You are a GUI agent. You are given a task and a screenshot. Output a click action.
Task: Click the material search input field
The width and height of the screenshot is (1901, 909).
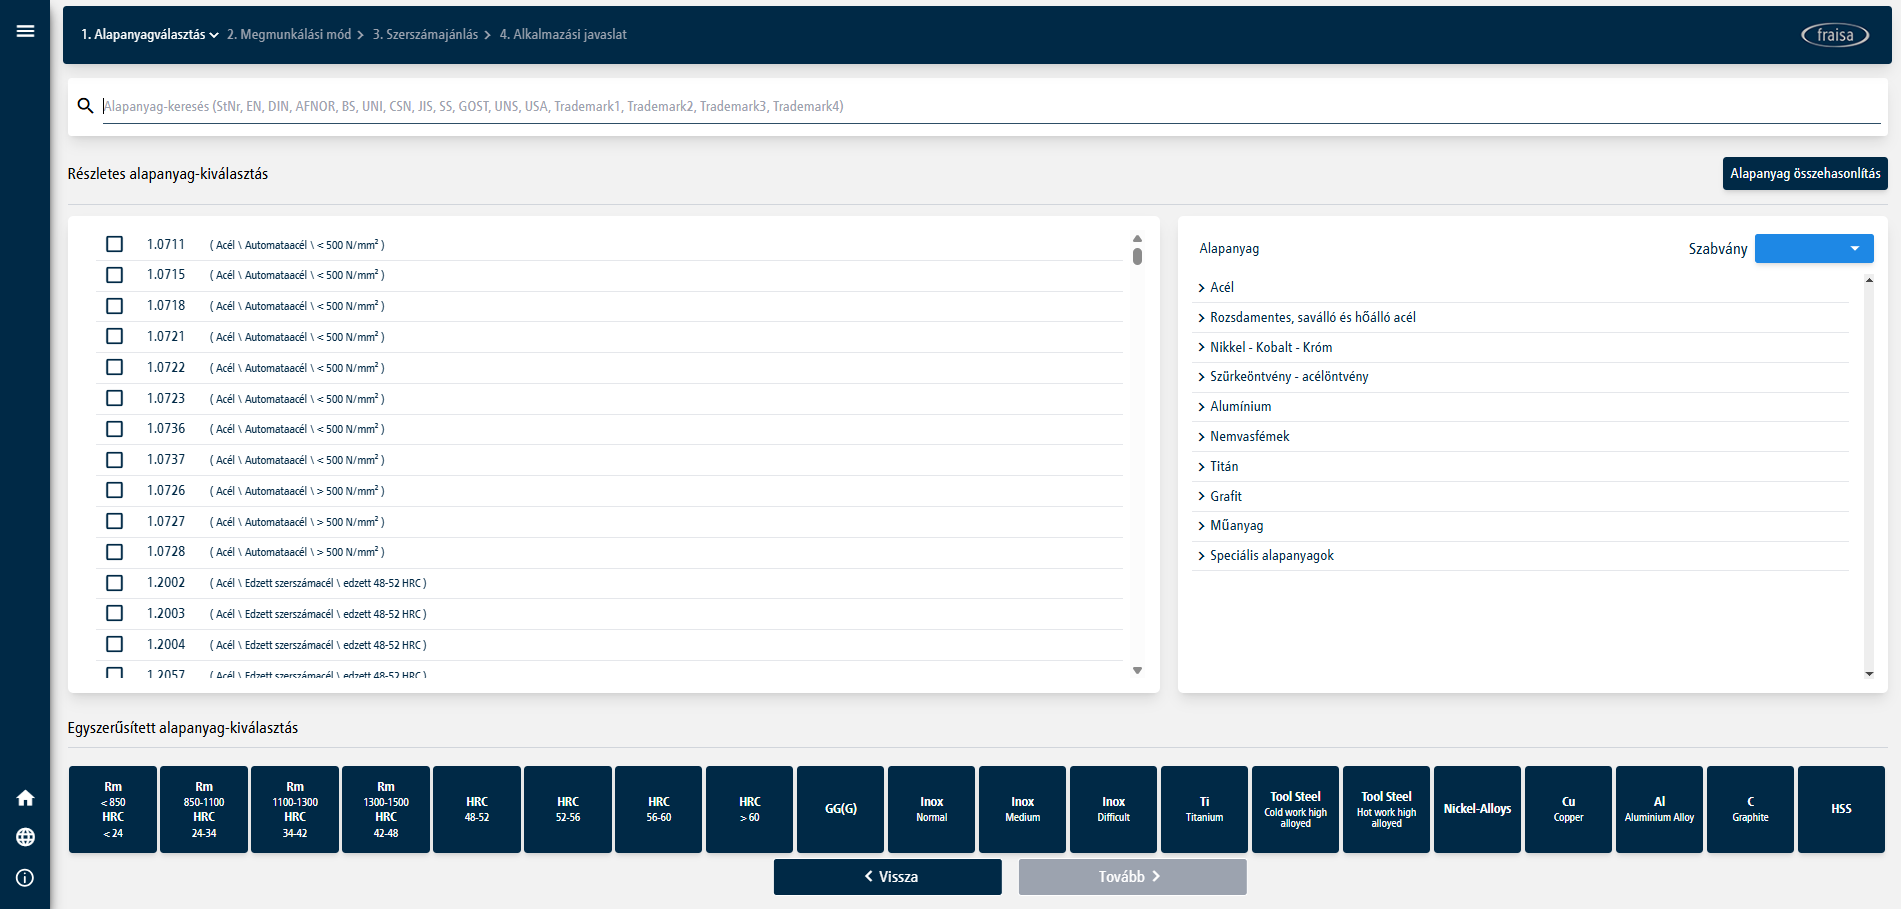pos(991,106)
